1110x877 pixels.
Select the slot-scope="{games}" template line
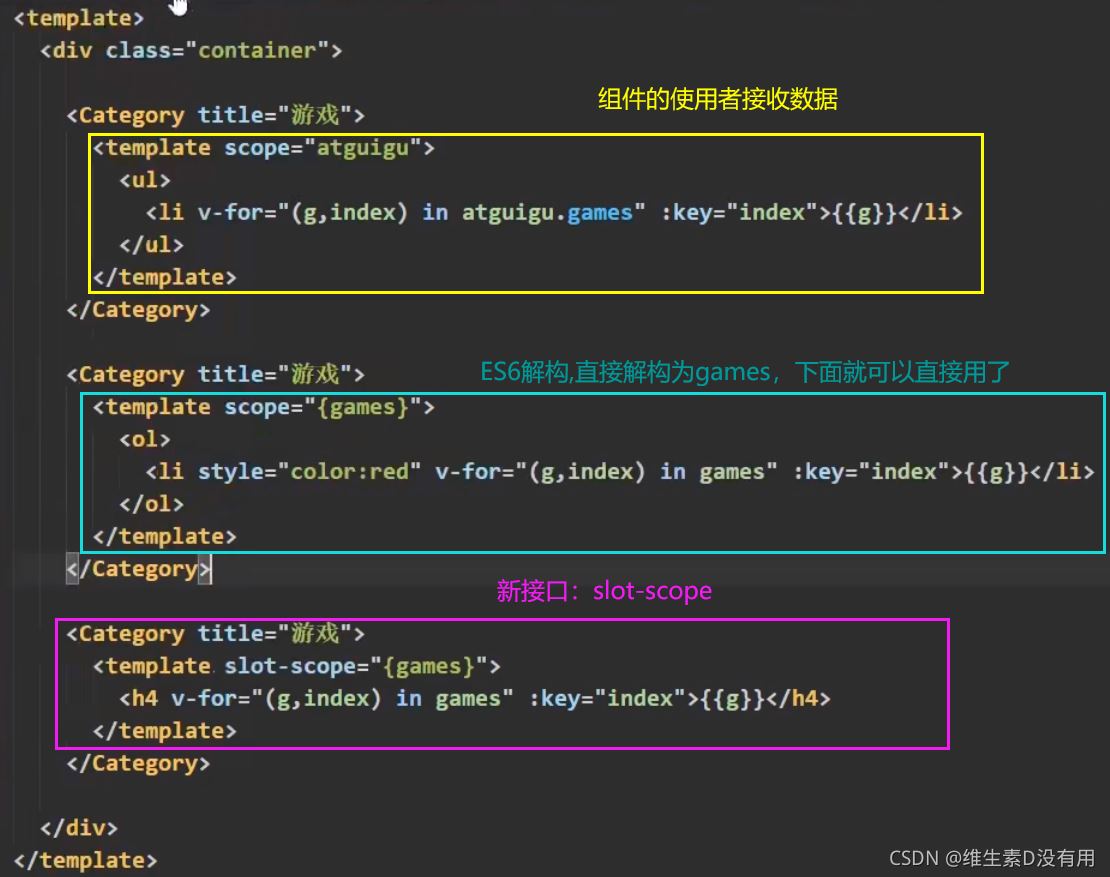pyautogui.click(x=297, y=666)
